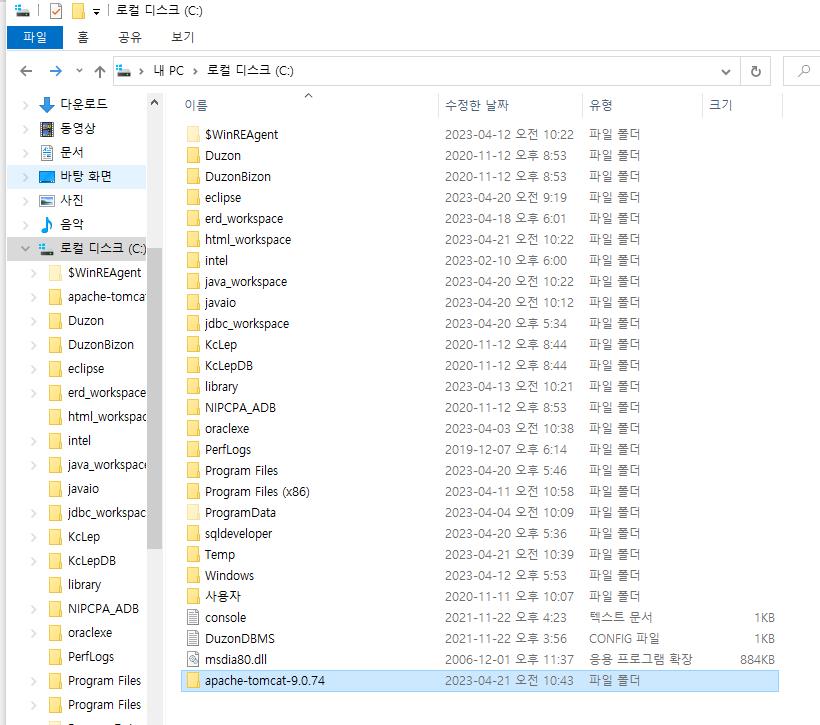
Task: Select sqldeveloper folder icon in list
Action: pyautogui.click(x=193, y=533)
